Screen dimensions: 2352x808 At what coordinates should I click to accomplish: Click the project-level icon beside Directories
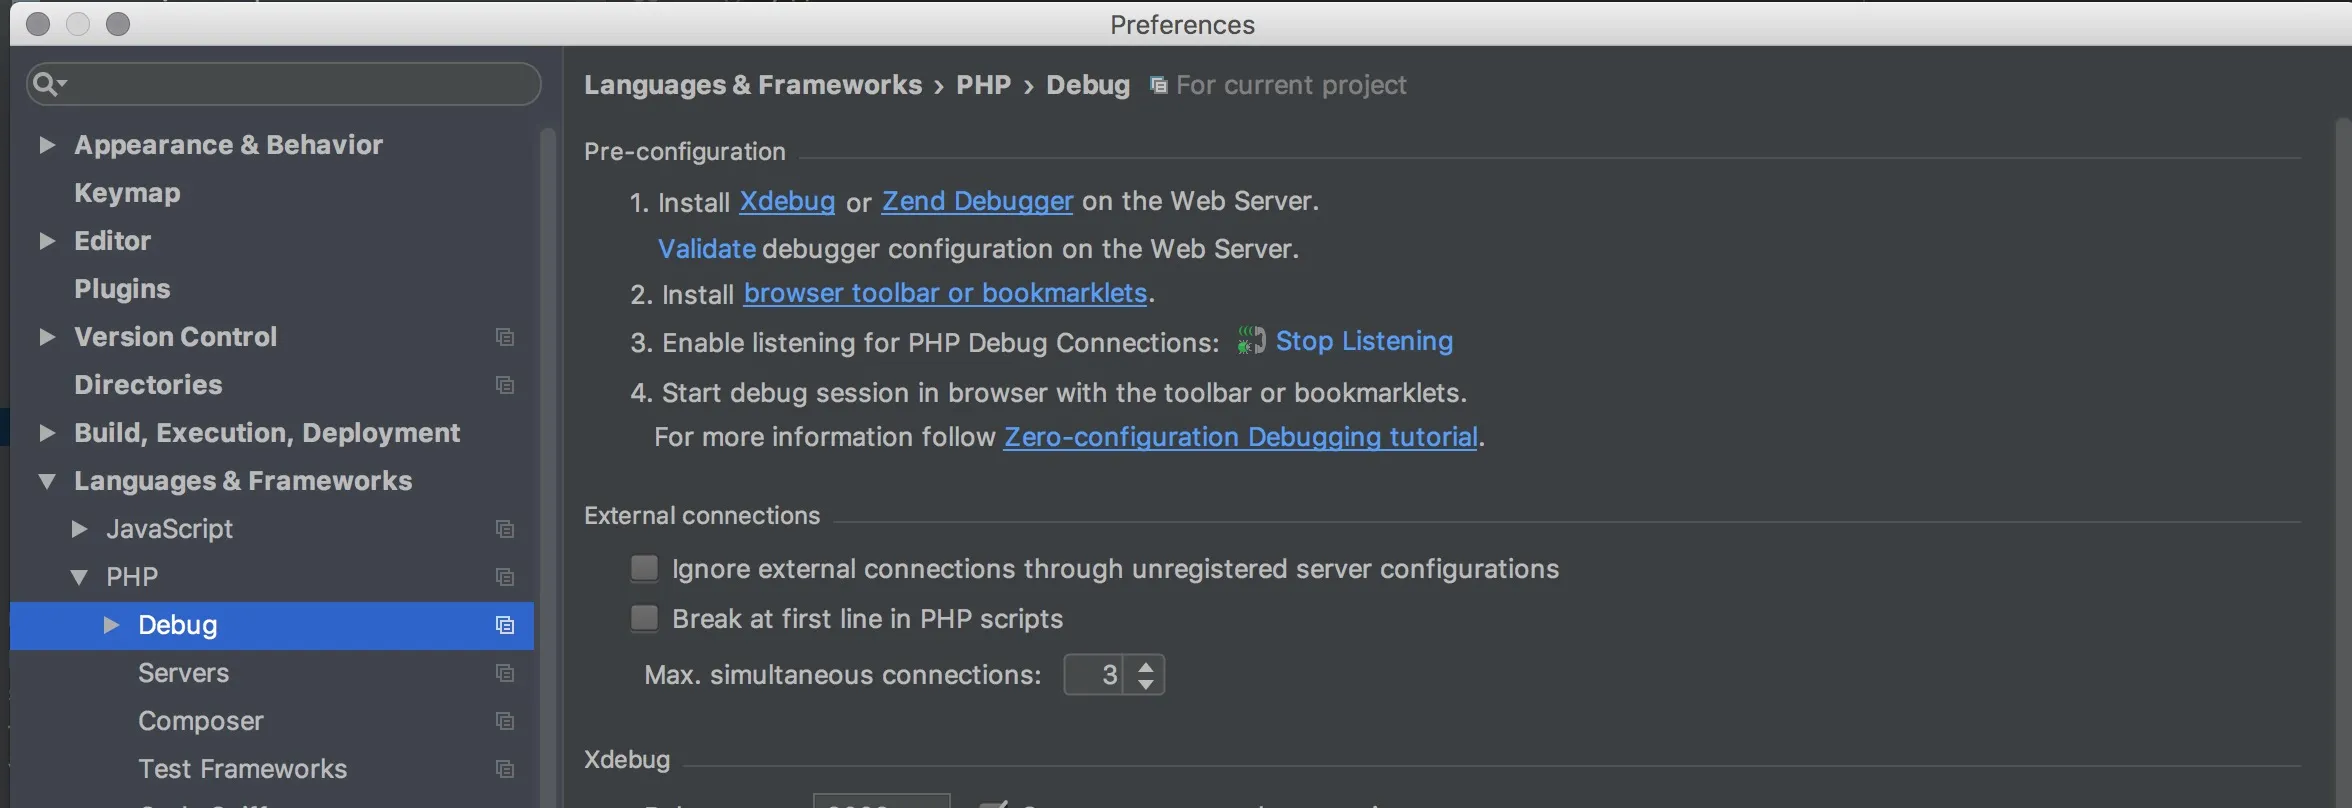click(505, 385)
